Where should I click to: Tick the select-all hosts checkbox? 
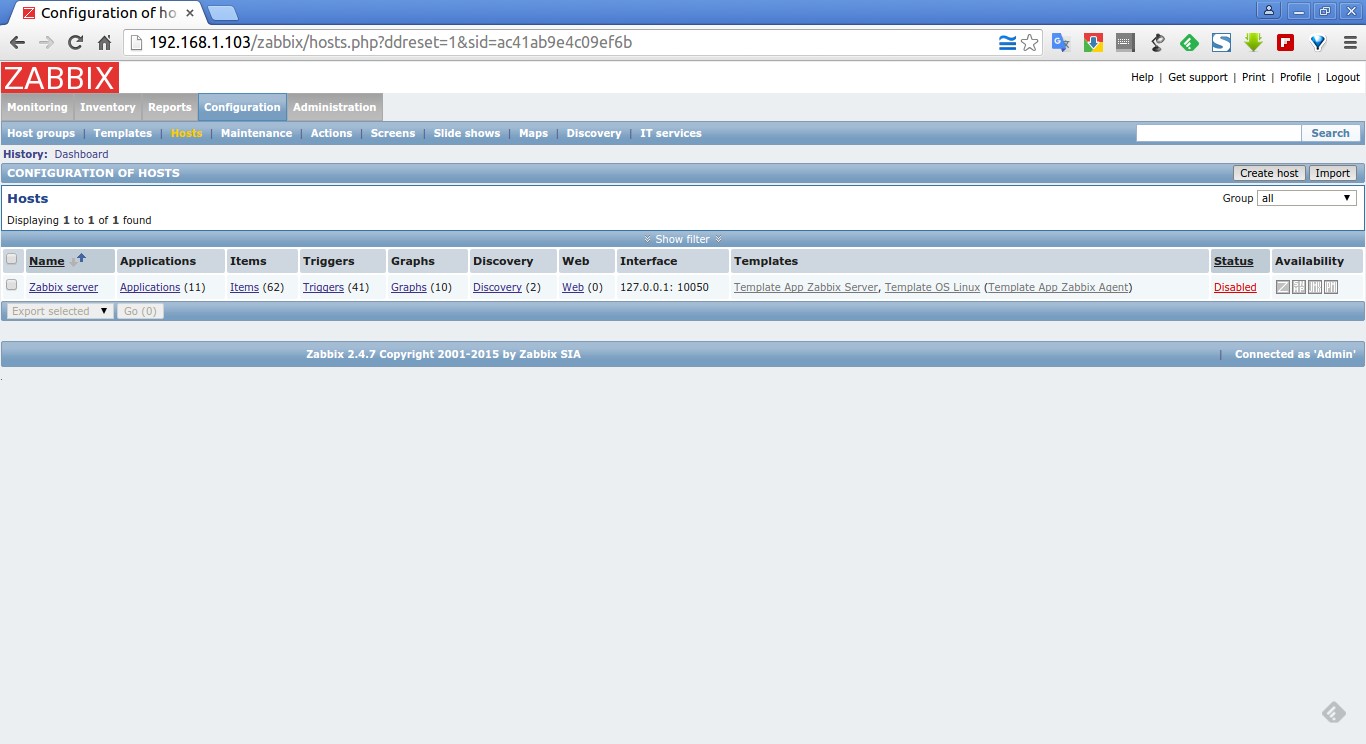point(12,259)
